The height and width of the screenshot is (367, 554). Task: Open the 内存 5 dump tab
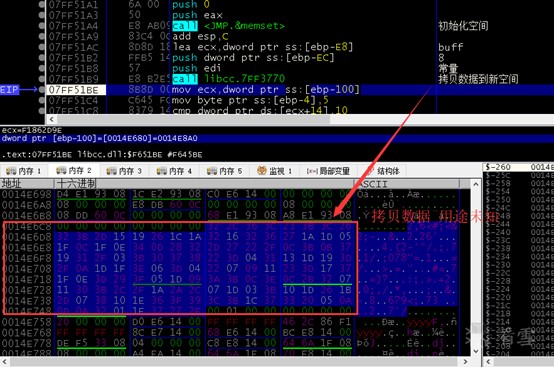[225, 171]
